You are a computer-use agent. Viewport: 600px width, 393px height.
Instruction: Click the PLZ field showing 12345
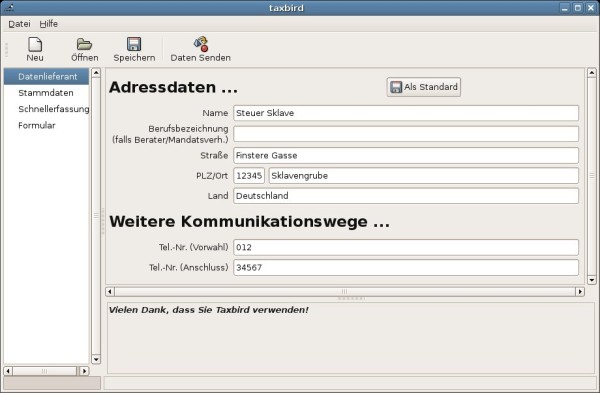coord(249,176)
